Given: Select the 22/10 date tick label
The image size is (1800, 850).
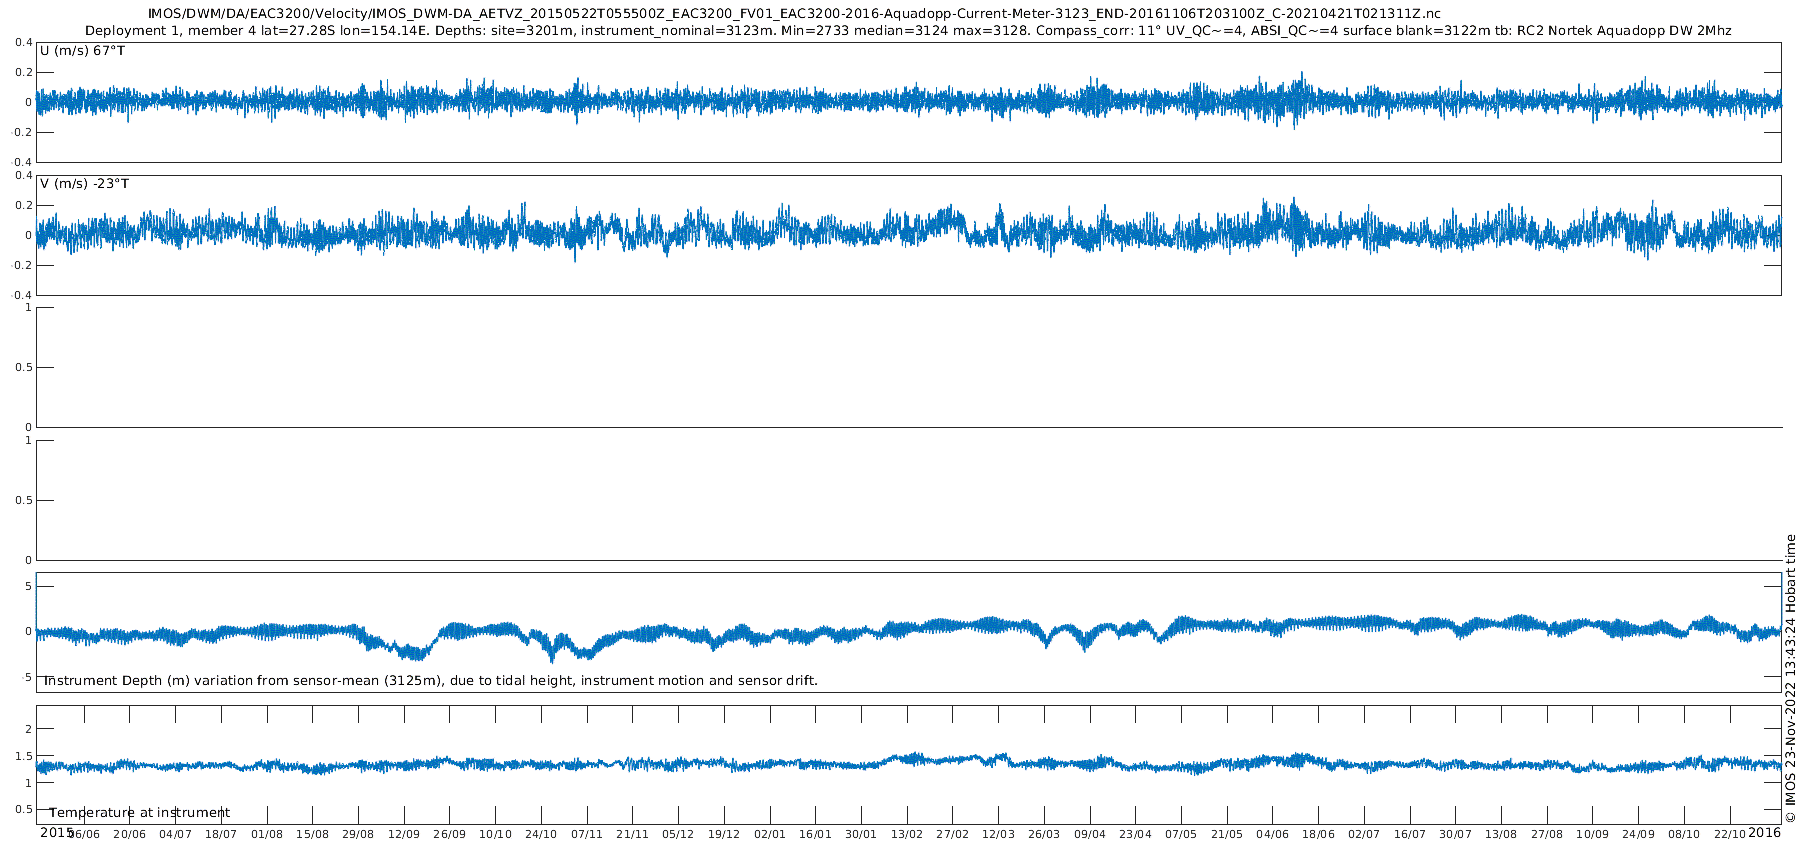Looking at the screenshot, I should point(1730,834).
